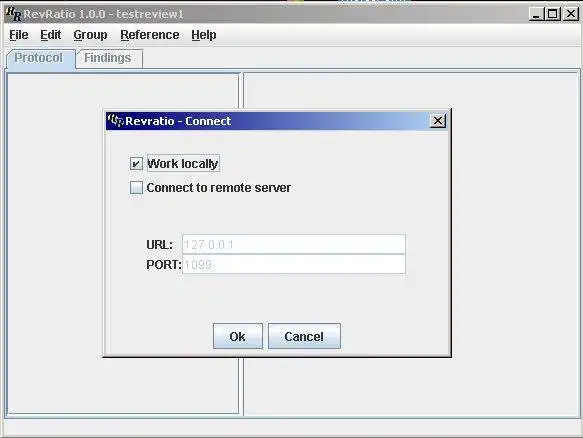Close the Revratio - Connect dialog
Viewport: 583px width, 438px height.
[x=438, y=120]
